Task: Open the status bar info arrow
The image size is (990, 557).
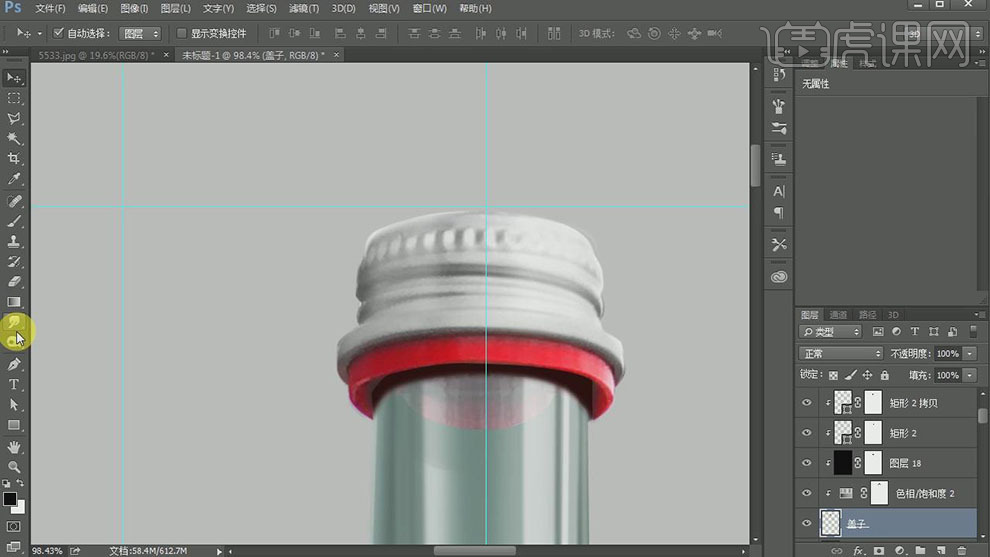Action: pyautogui.click(x=218, y=551)
